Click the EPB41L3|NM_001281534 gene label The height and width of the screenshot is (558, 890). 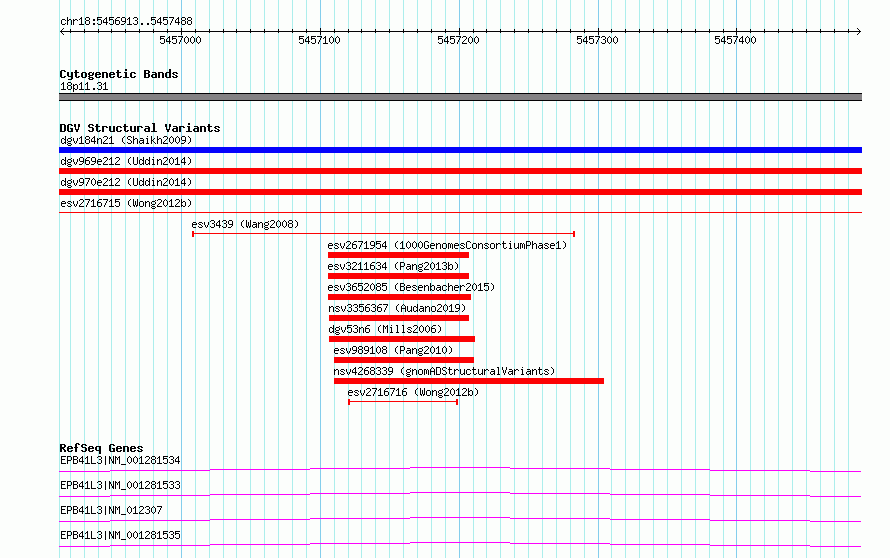click(120, 460)
